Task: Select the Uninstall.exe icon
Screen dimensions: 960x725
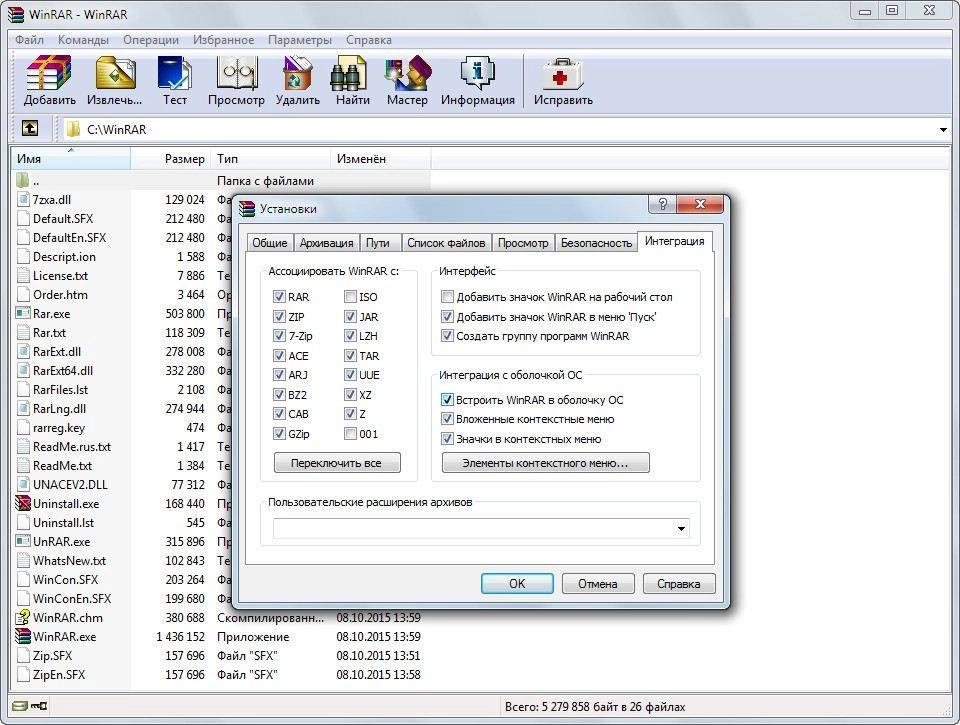Action: coord(23,503)
